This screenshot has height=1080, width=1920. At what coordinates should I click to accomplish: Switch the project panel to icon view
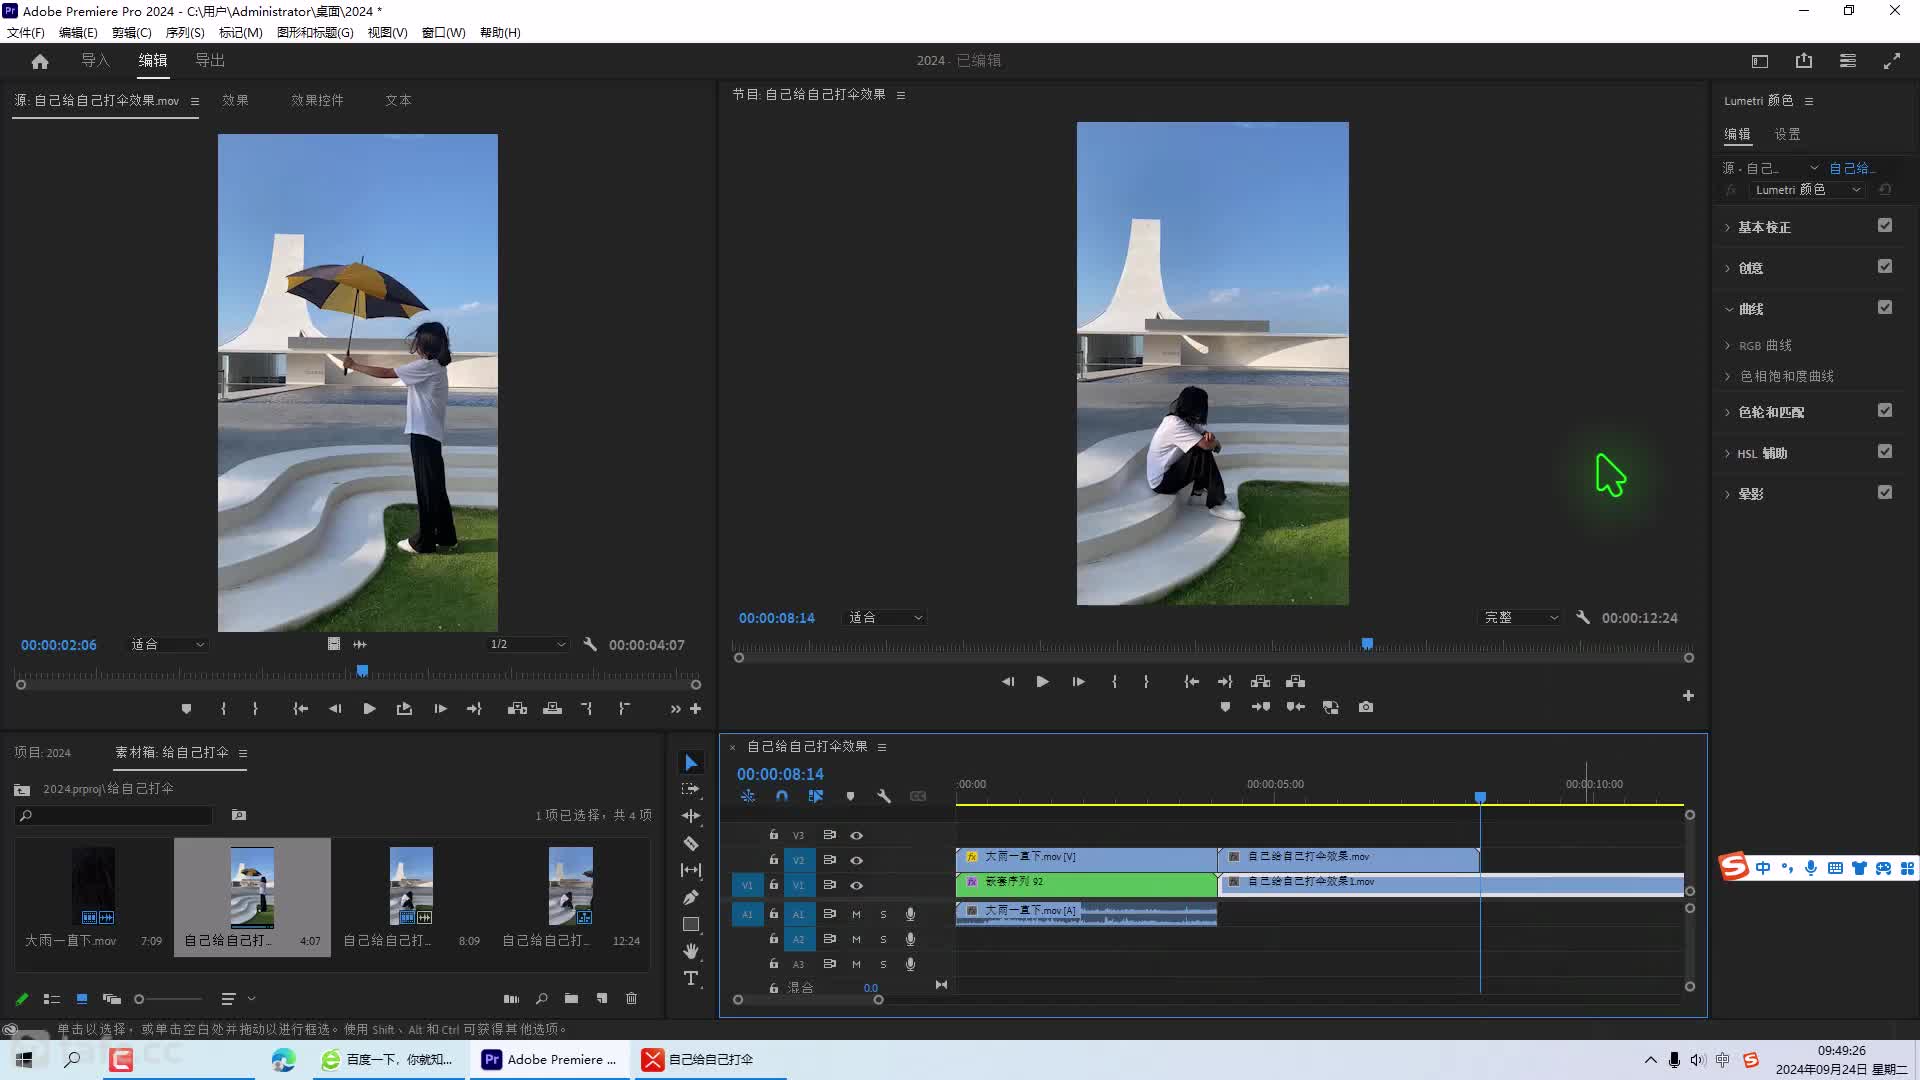click(82, 998)
